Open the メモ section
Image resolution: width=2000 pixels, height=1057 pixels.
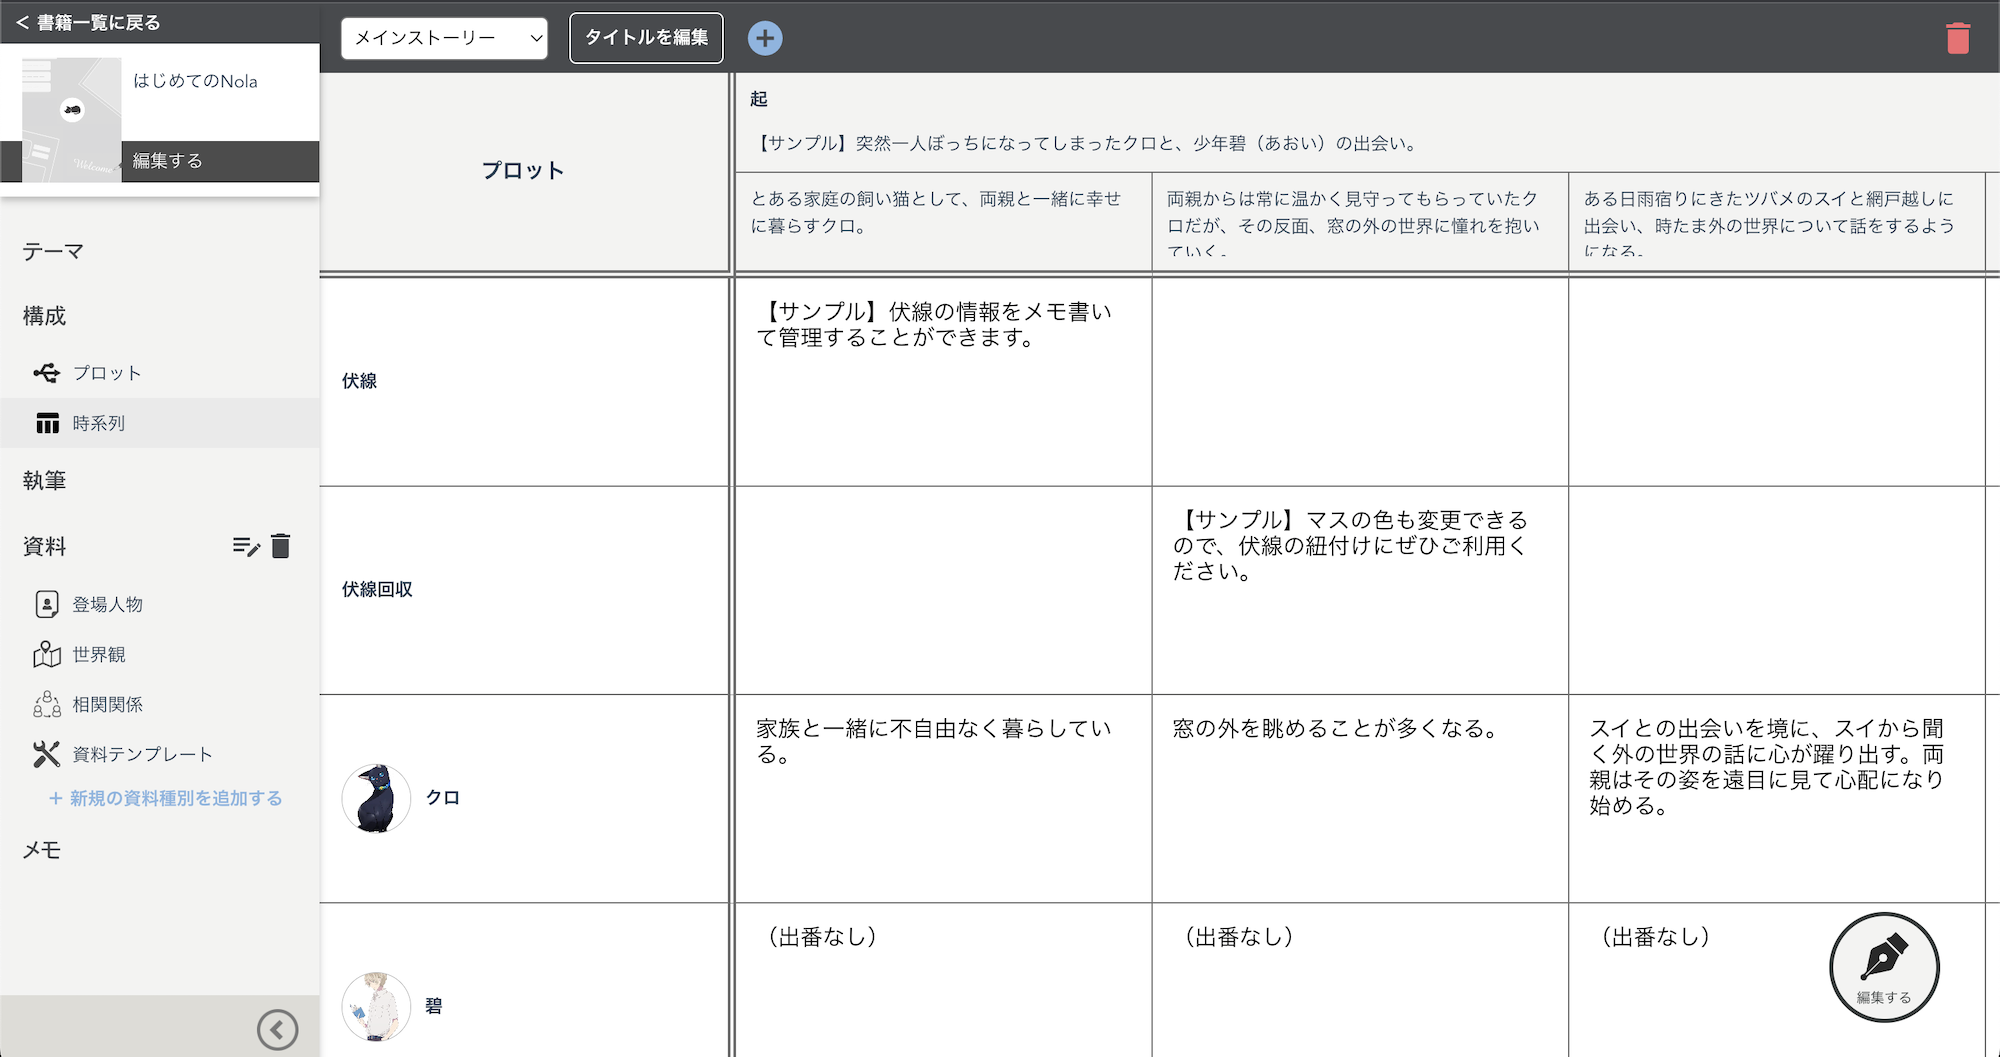coord(42,850)
